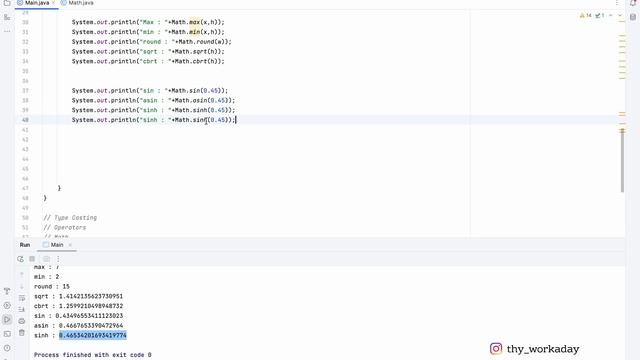640x360 pixels.
Task: Toggle the Run tool window play icon
Action: (7, 320)
